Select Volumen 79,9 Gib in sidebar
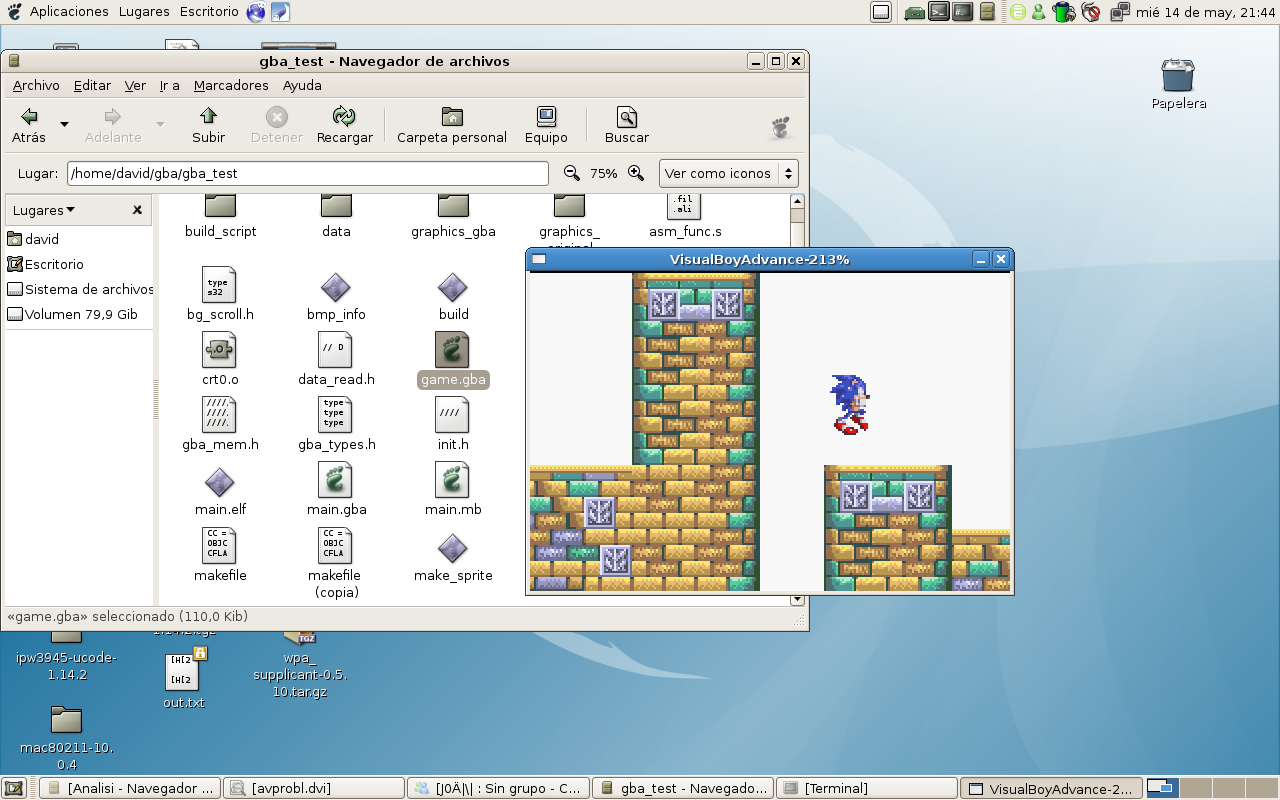The height and width of the screenshot is (800, 1280). [72, 314]
